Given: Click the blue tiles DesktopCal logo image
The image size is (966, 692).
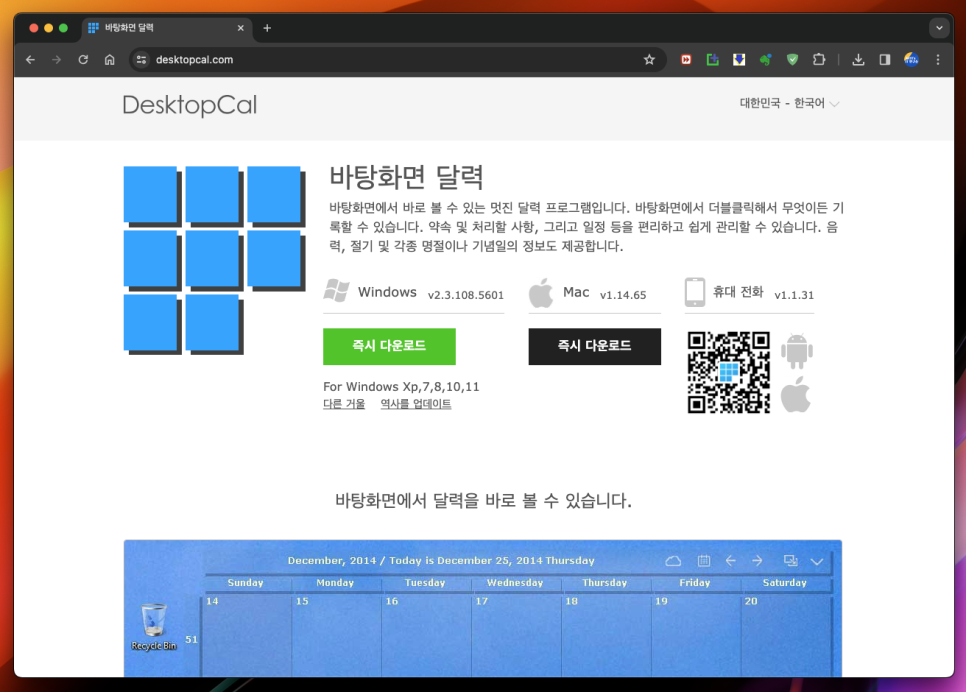Looking at the screenshot, I should [x=214, y=260].
